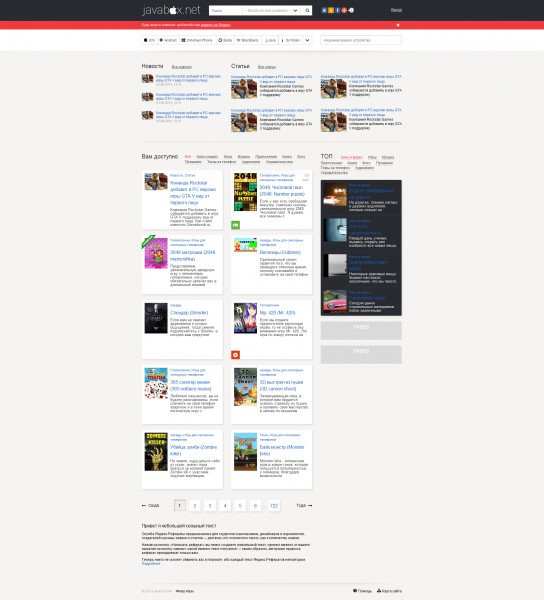
Task: Open the 'Подробнее' link under the SEO text
Action: coord(151,563)
